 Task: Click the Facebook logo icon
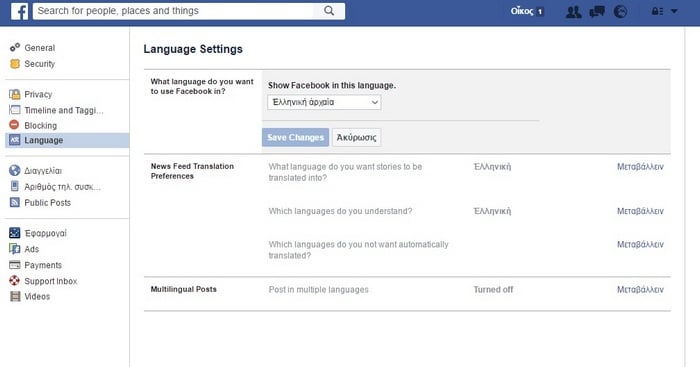pos(19,11)
